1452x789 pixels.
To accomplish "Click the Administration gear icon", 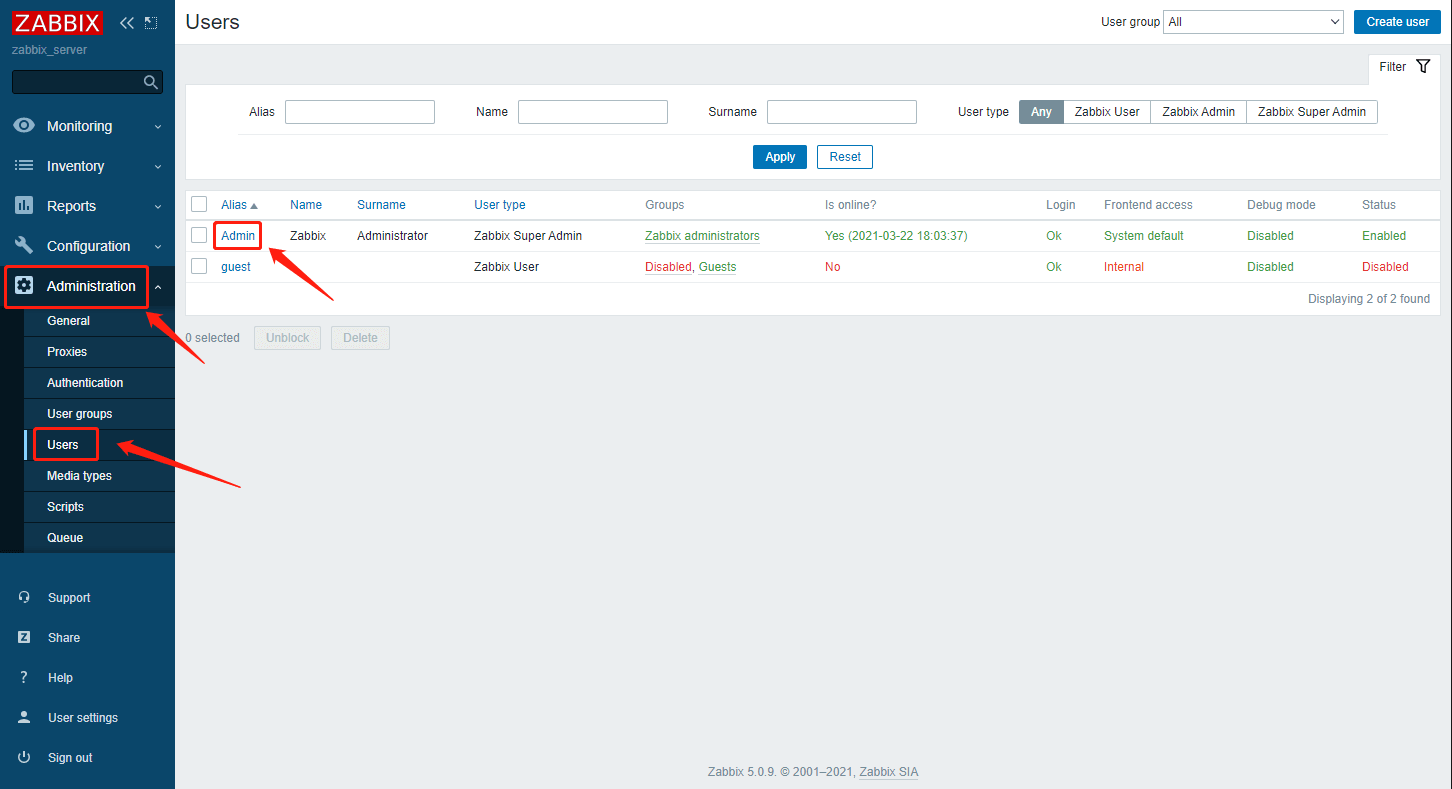I will pos(24,286).
